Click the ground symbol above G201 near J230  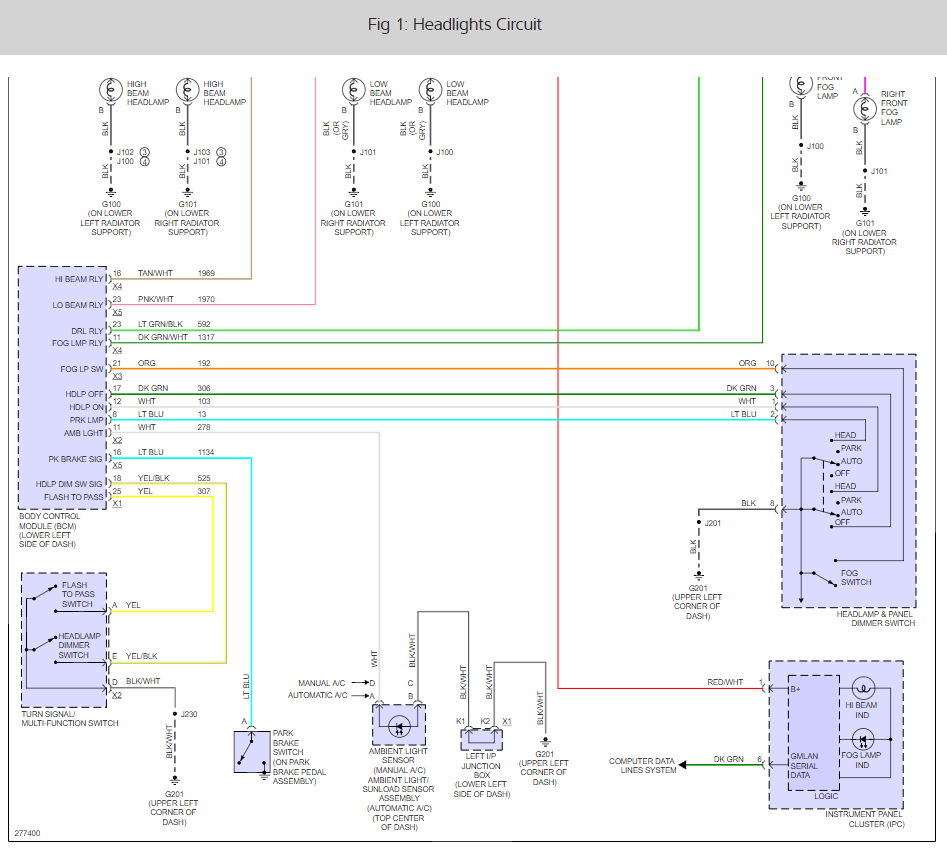click(175, 781)
